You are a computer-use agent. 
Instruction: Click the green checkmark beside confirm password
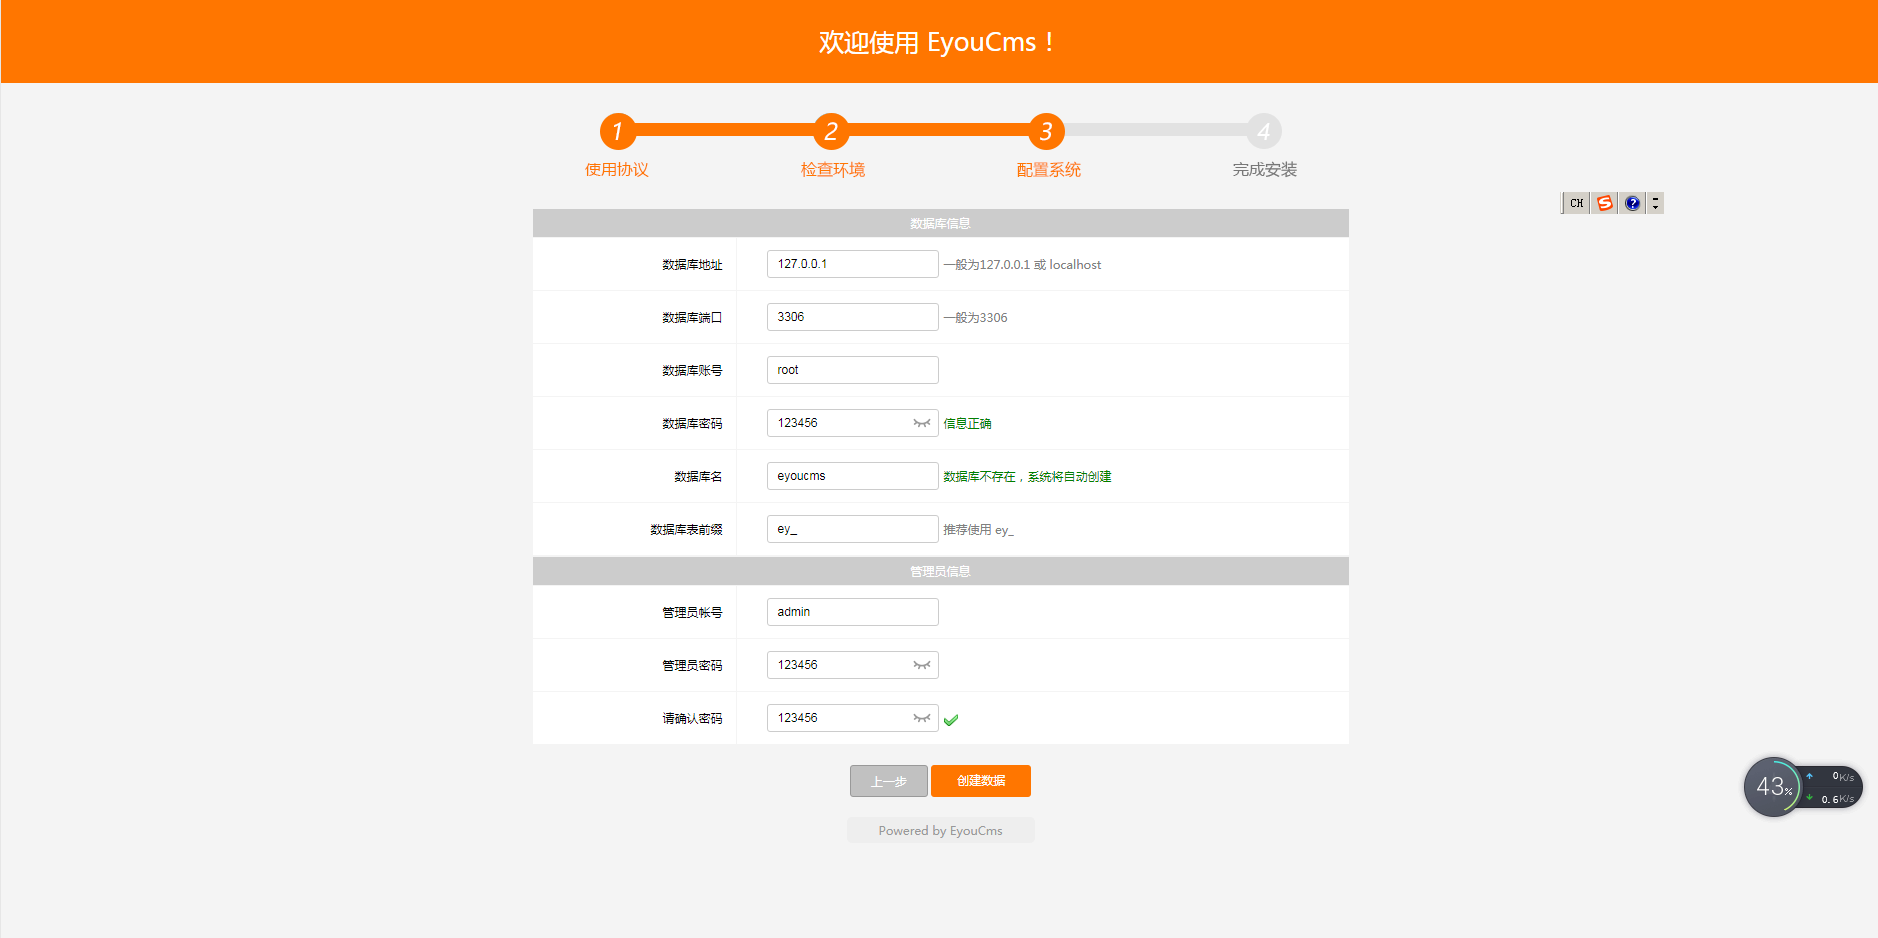[x=951, y=718]
